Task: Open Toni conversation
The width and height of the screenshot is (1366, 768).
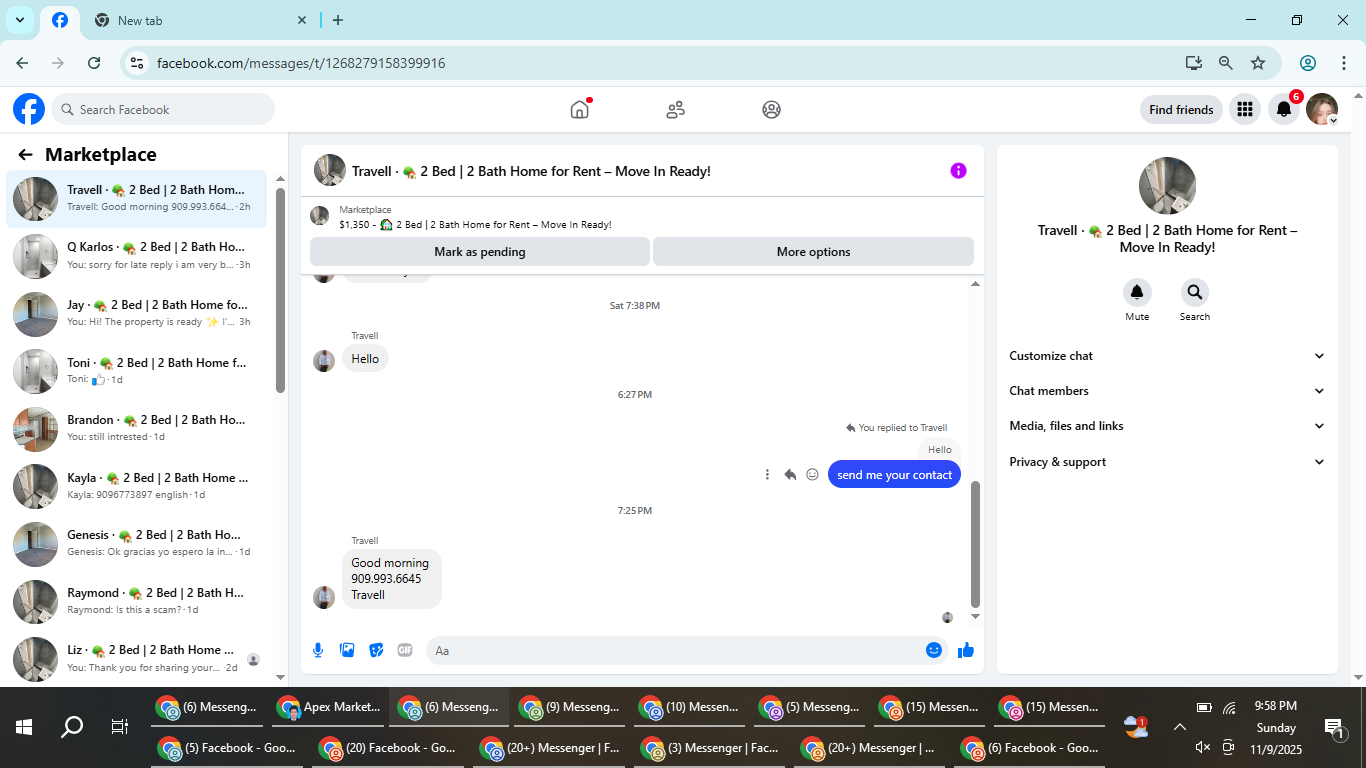Action: coord(137,371)
